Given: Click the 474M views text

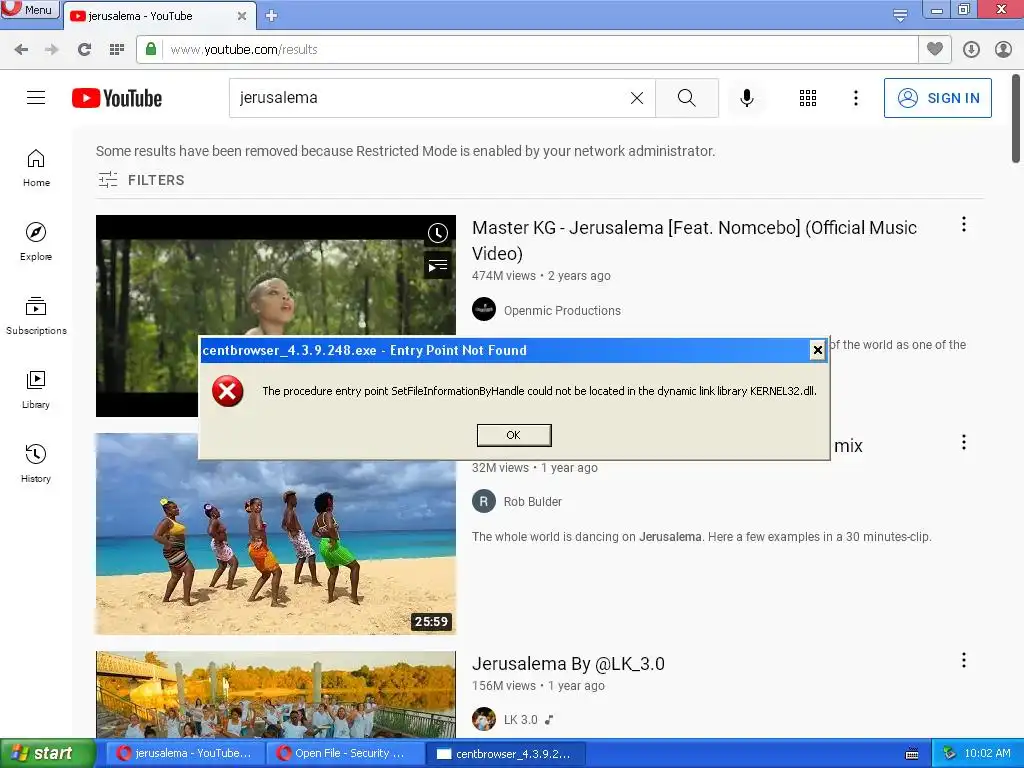Looking at the screenshot, I should 504,276.
